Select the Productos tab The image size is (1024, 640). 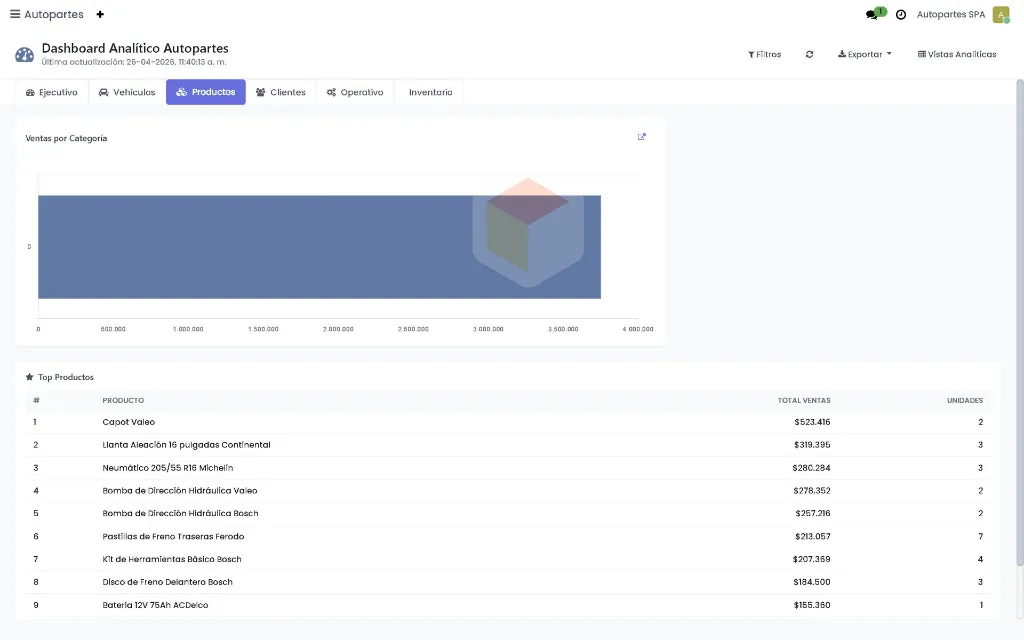click(206, 92)
